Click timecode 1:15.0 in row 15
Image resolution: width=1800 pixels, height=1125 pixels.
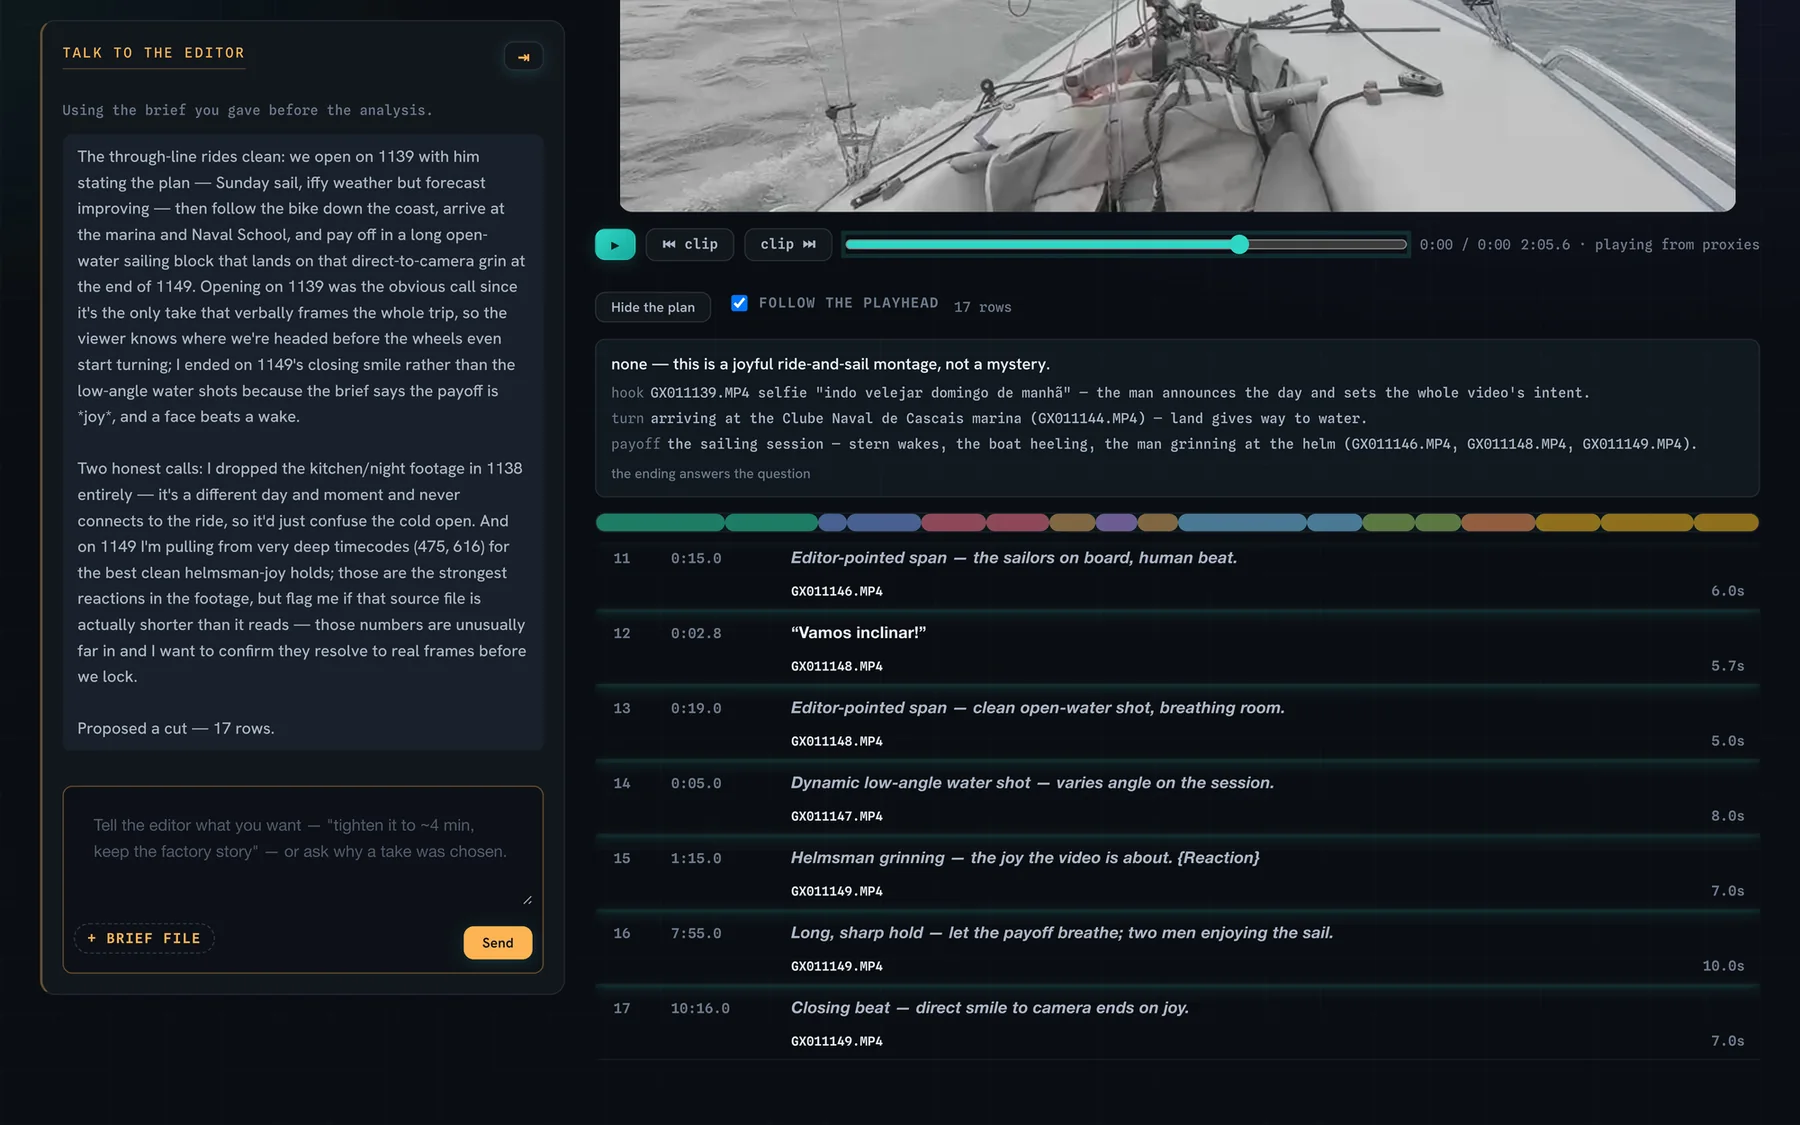[696, 859]
